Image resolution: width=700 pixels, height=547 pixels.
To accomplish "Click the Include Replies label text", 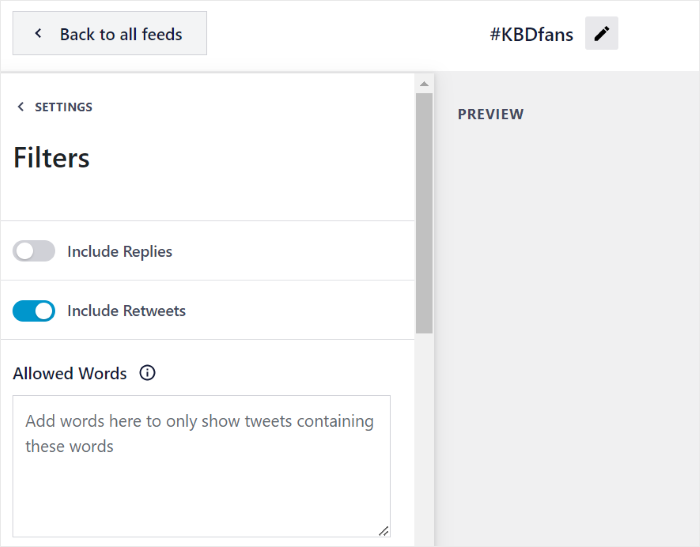I will click(x=119, y=252).
